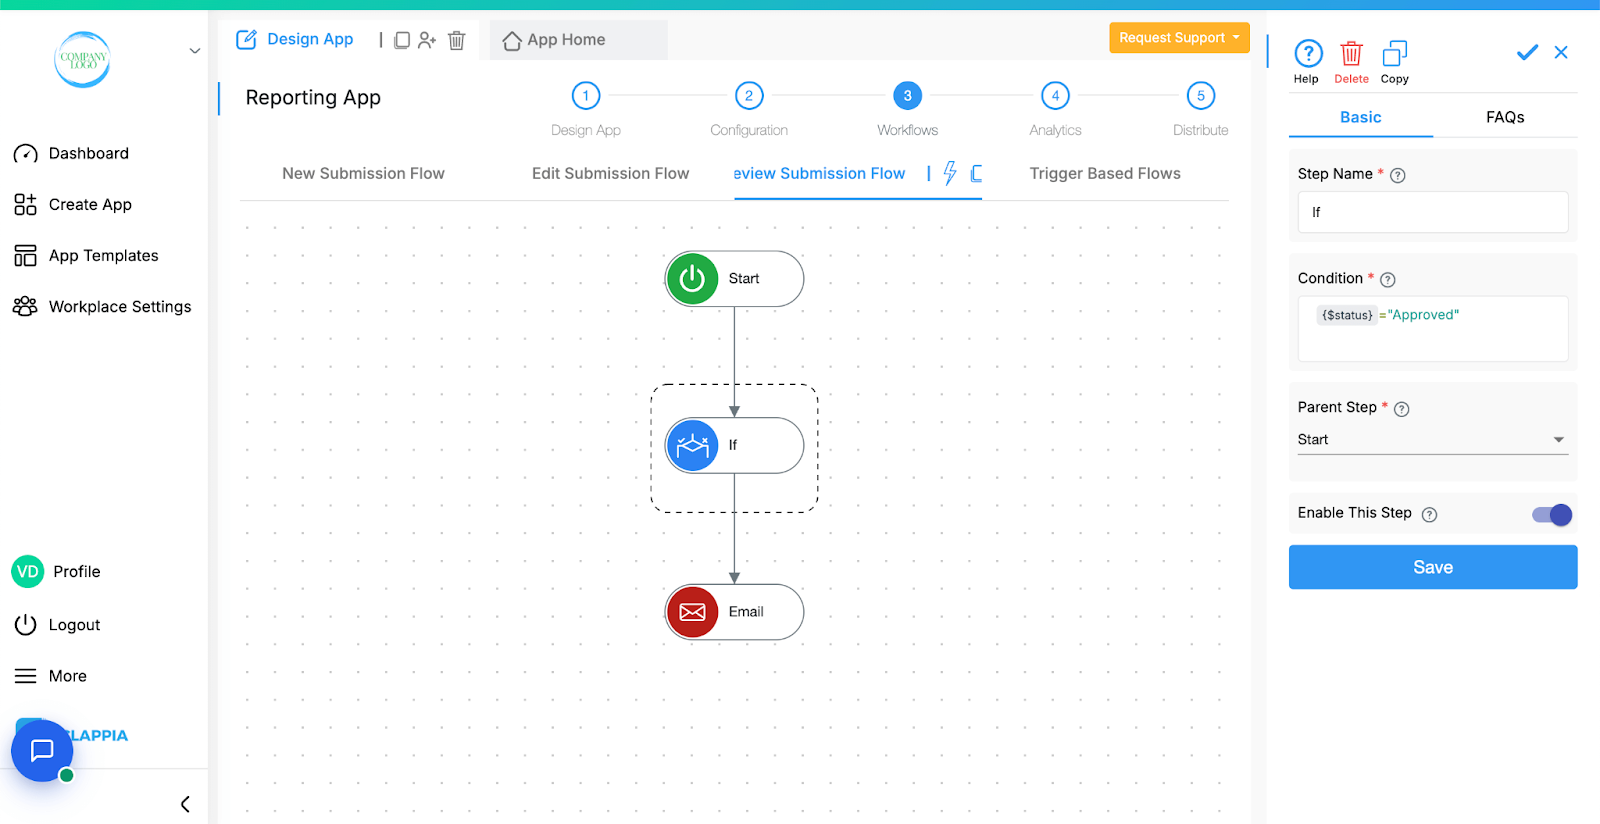Close the step properties panel
Image resolution: width=1600 pixels, height=824 pixels.
click(1561, 52)
